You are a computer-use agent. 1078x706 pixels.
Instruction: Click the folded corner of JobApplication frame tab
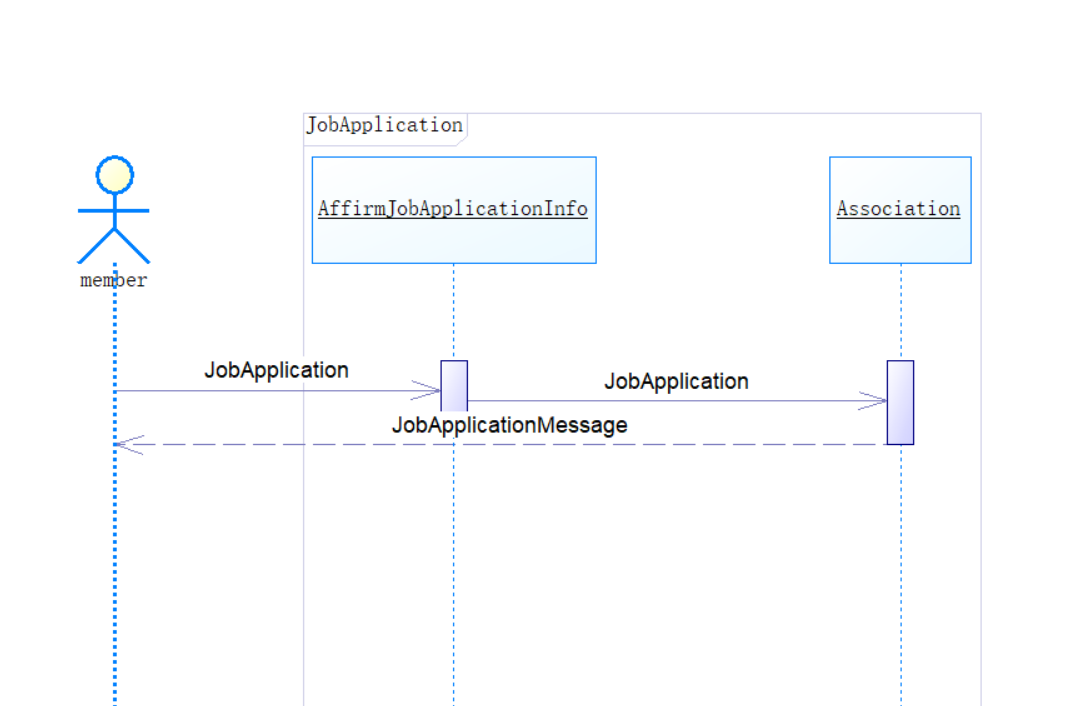[x=461, y=140]
